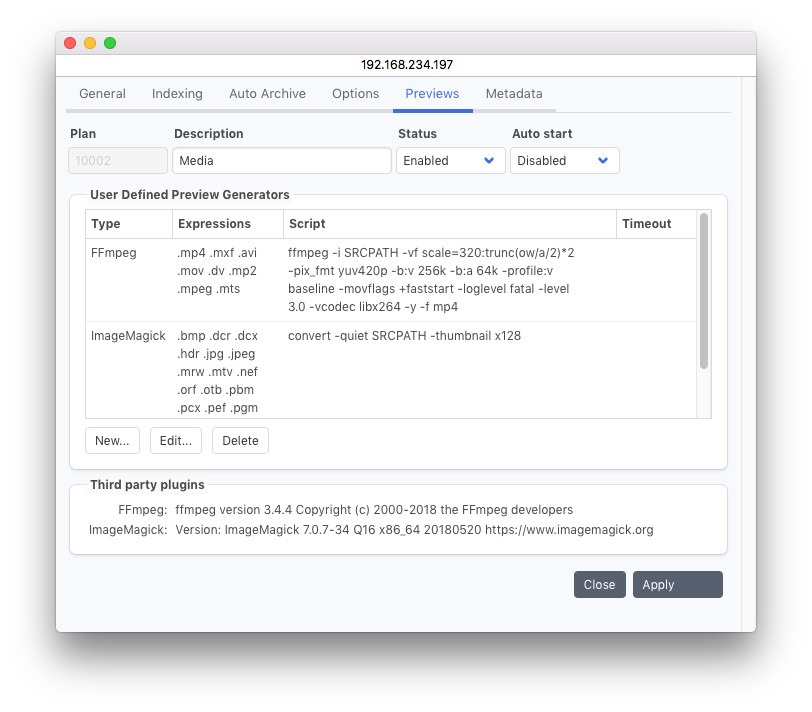Click the Description text field
812x712 pixels.
click(x=281, y=161)
